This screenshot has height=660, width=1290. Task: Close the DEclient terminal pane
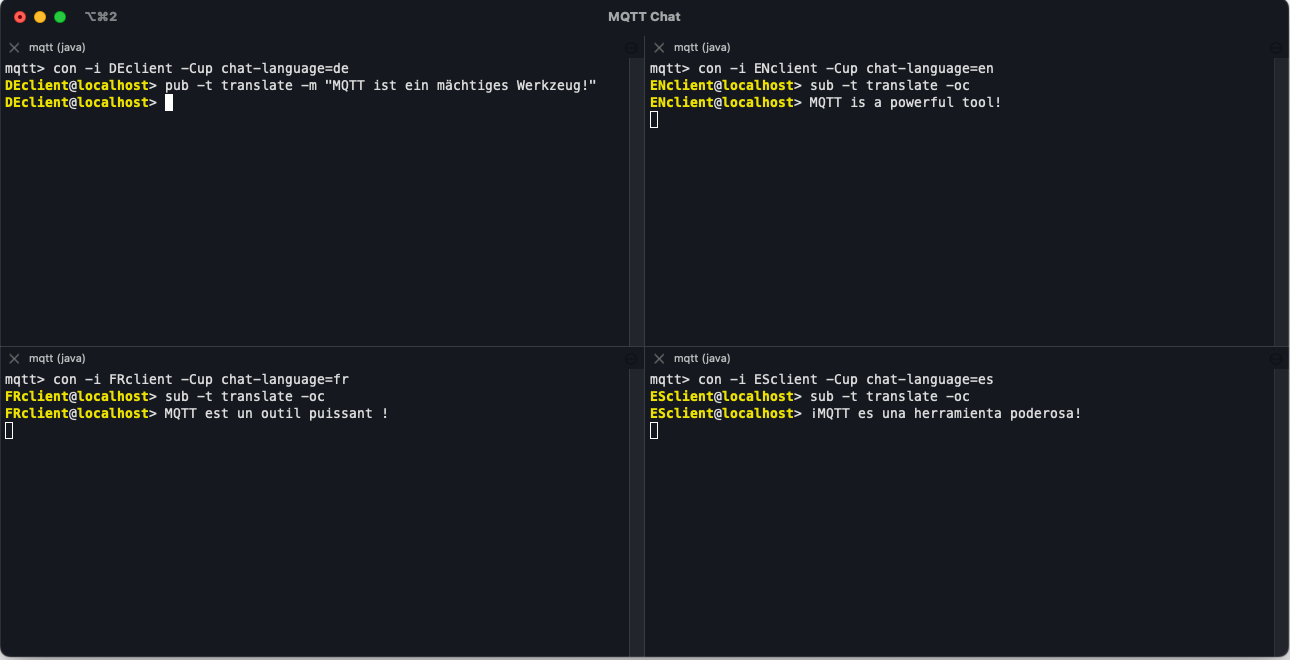14,47
